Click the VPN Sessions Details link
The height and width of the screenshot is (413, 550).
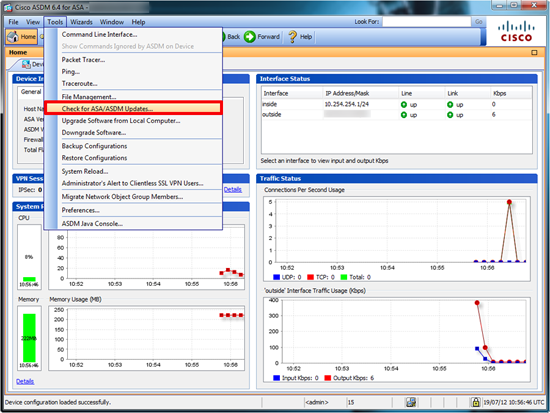233,189
